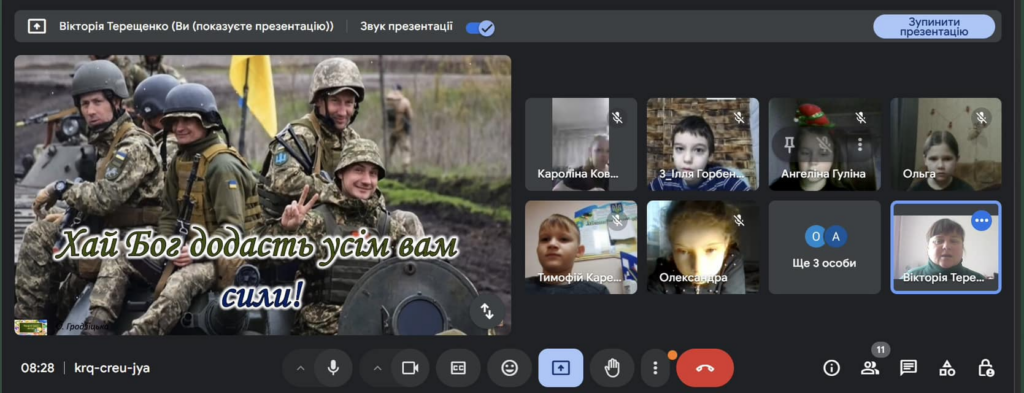Select Тимофій Каре... video tile
This screenshot has height=393, width=1024.
[581, 247]
